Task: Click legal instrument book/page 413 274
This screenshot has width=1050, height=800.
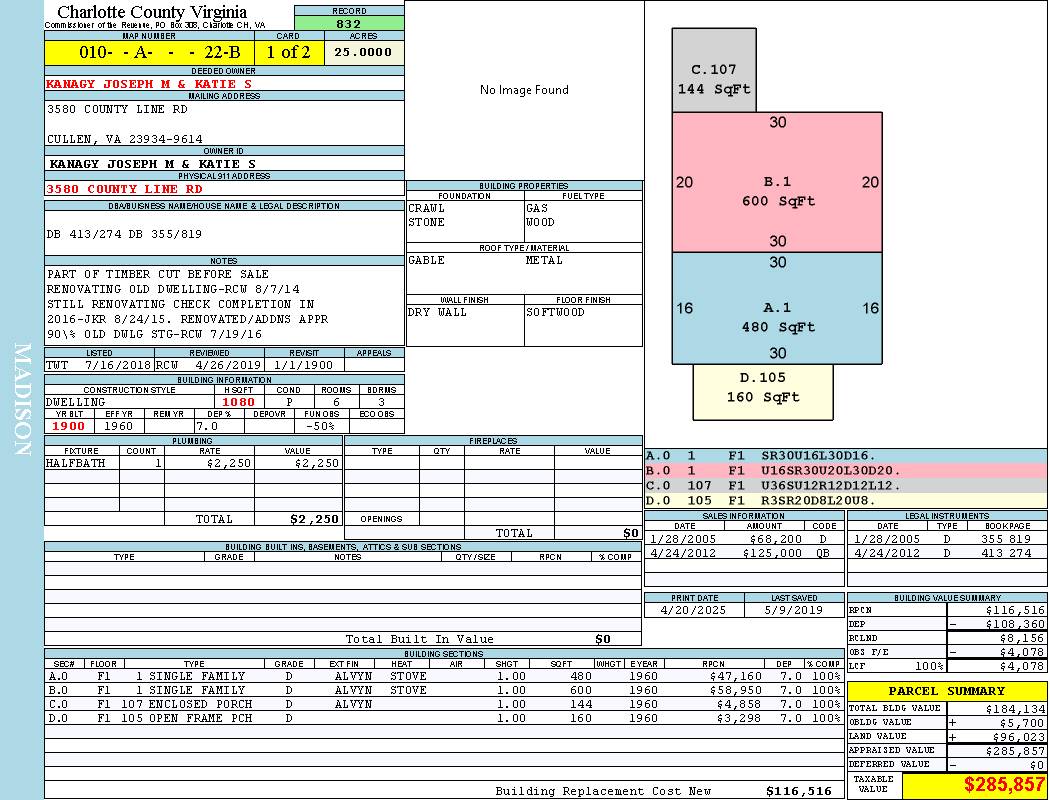Action: [x=1006, y=554]
